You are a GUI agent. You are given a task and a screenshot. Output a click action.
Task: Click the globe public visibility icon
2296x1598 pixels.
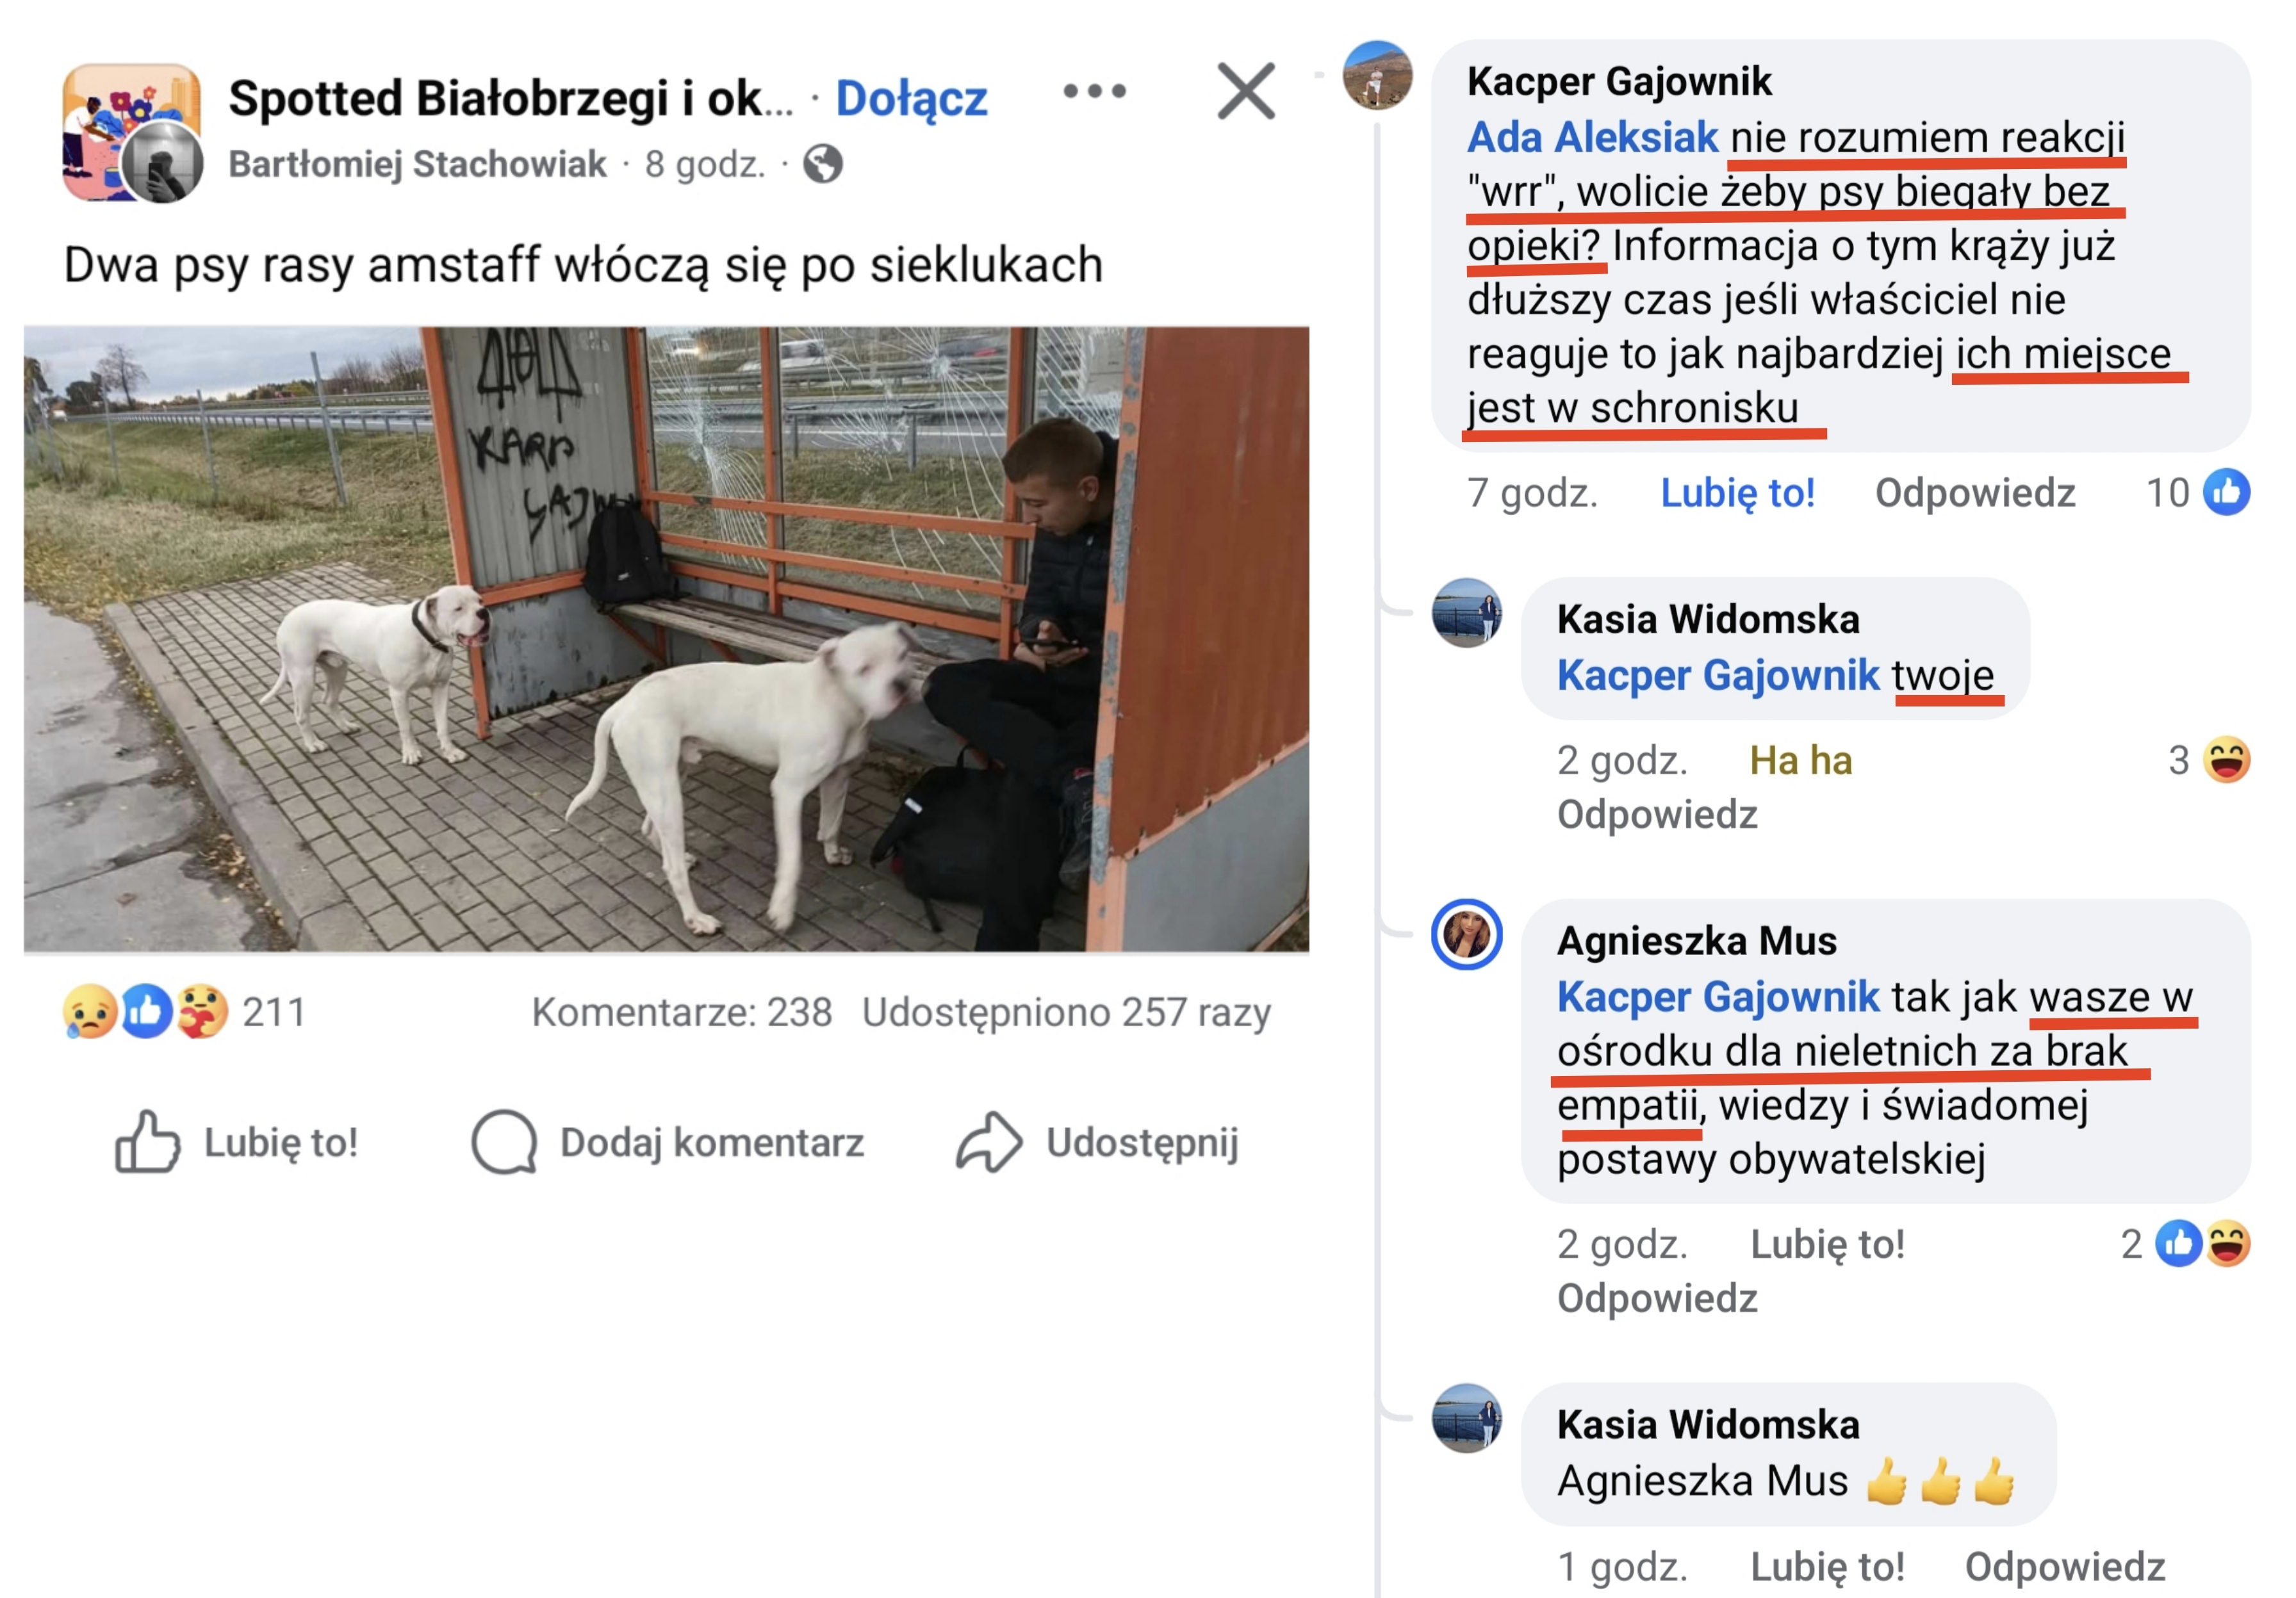click(822, 164)
